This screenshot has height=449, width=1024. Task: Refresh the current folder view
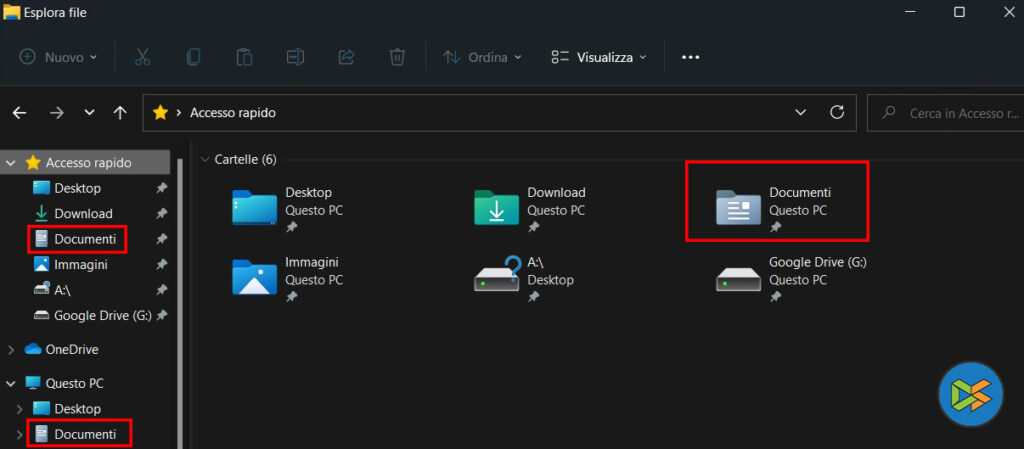(x=838, y=113)
